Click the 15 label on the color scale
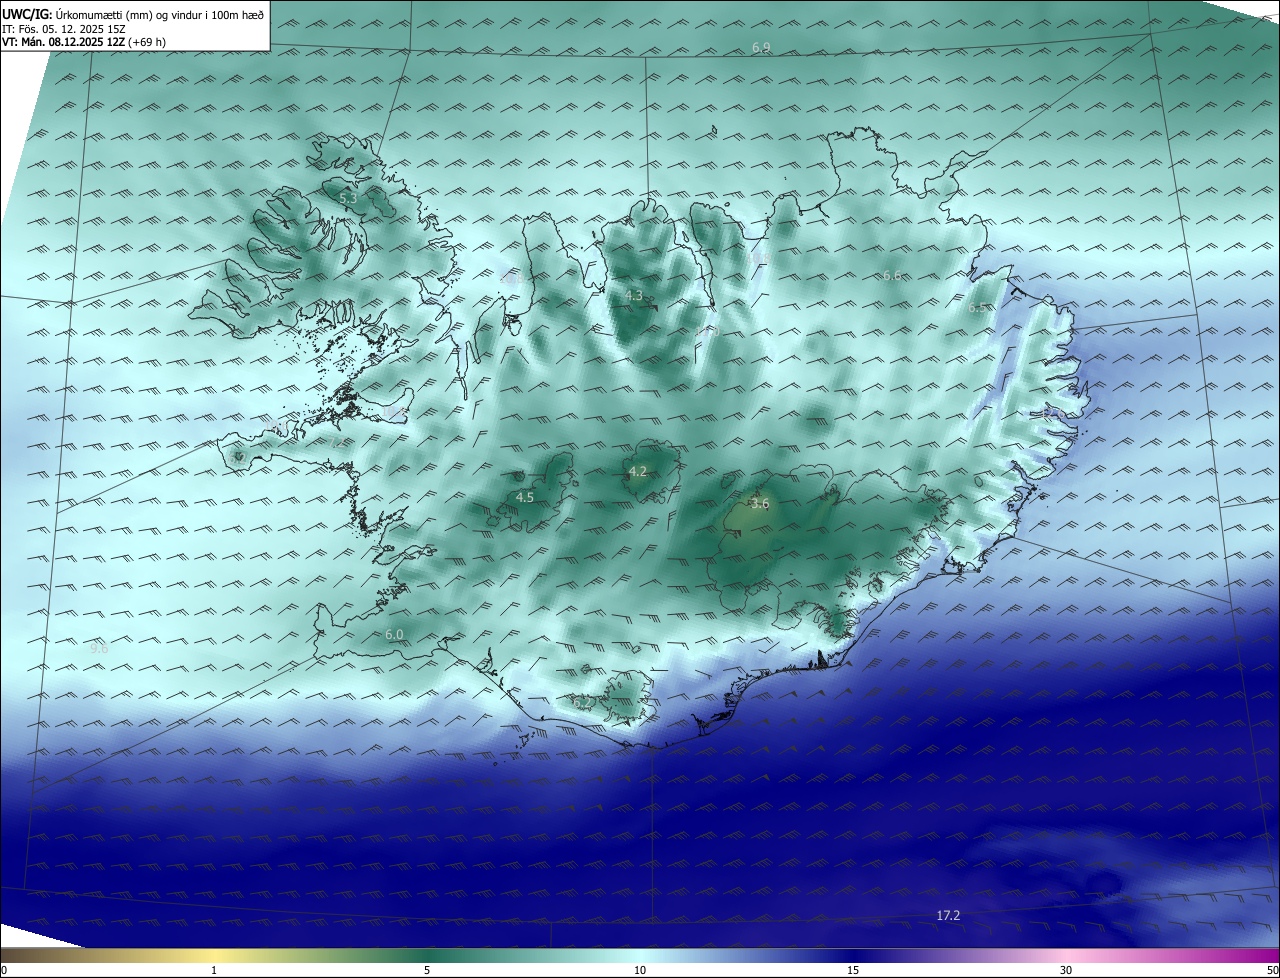The image size is (1280, 978). [853, 971]
